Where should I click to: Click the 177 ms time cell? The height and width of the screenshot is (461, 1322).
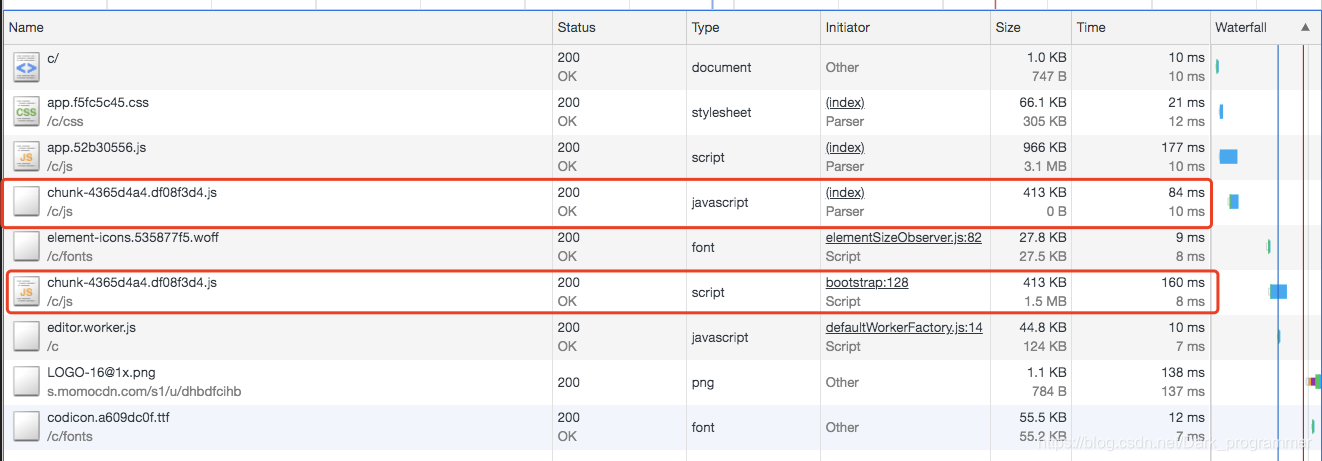coord(1183,147)
